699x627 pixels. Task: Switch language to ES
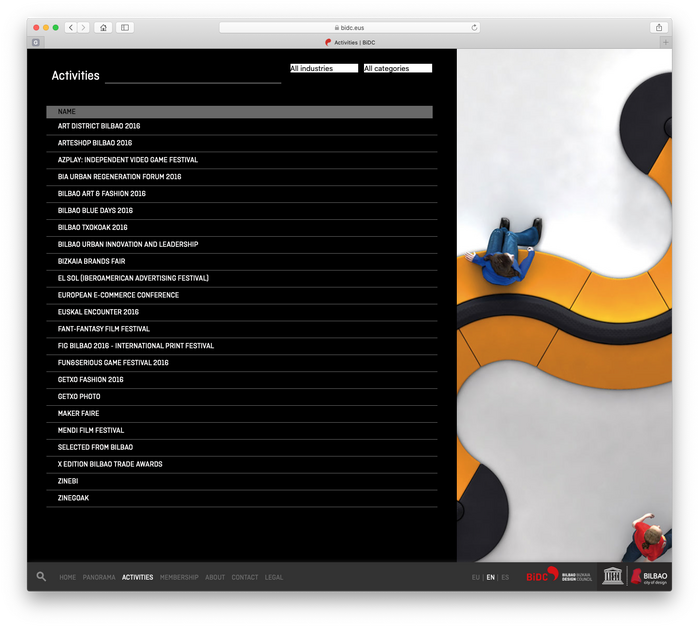(505, 577)
